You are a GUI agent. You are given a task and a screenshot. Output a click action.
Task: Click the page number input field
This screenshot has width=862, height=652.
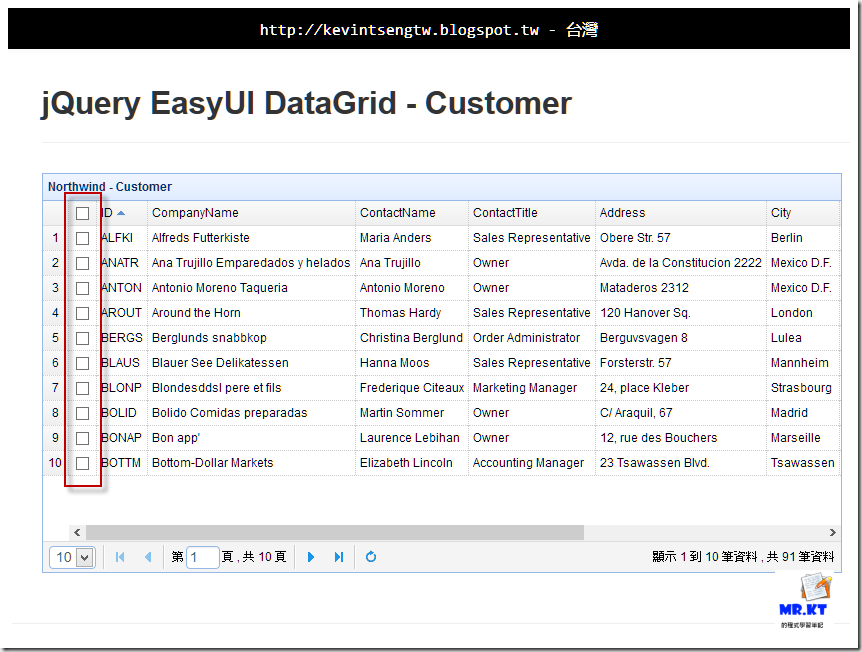[203, 557]
